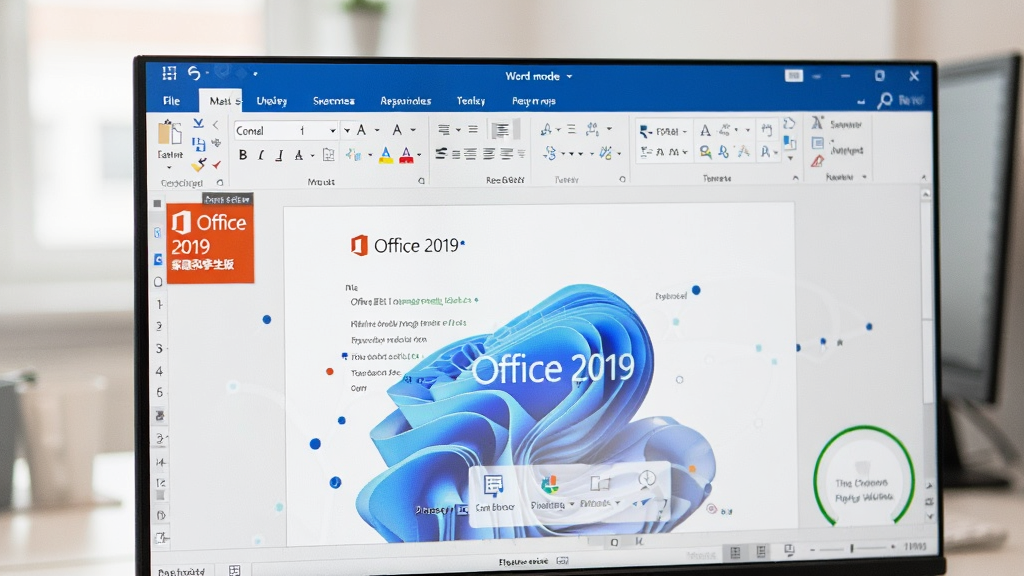This screenshot has height=576, width=1024.
Task: Open the Paste dropdown arrow below the icon
Action: coord(169,168)
